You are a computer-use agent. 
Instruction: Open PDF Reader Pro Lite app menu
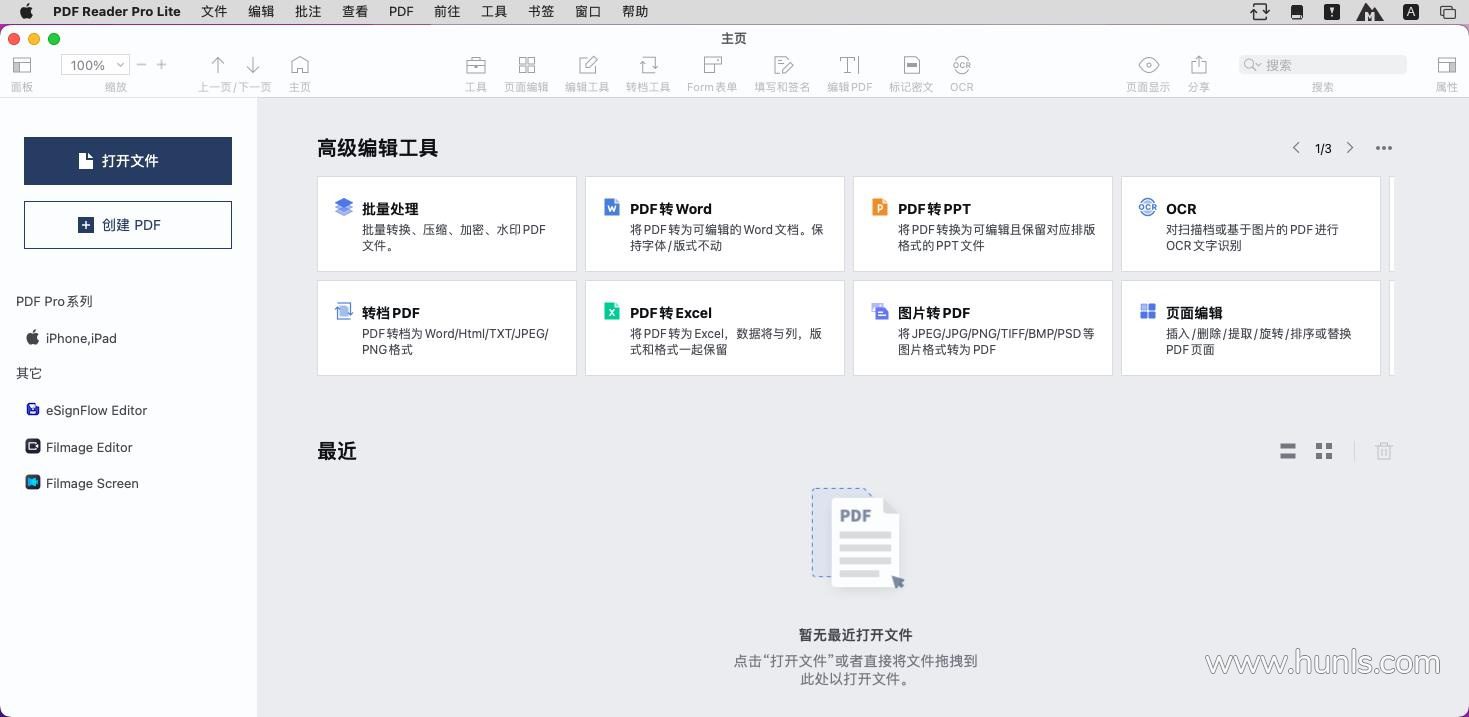coord(117,12)
